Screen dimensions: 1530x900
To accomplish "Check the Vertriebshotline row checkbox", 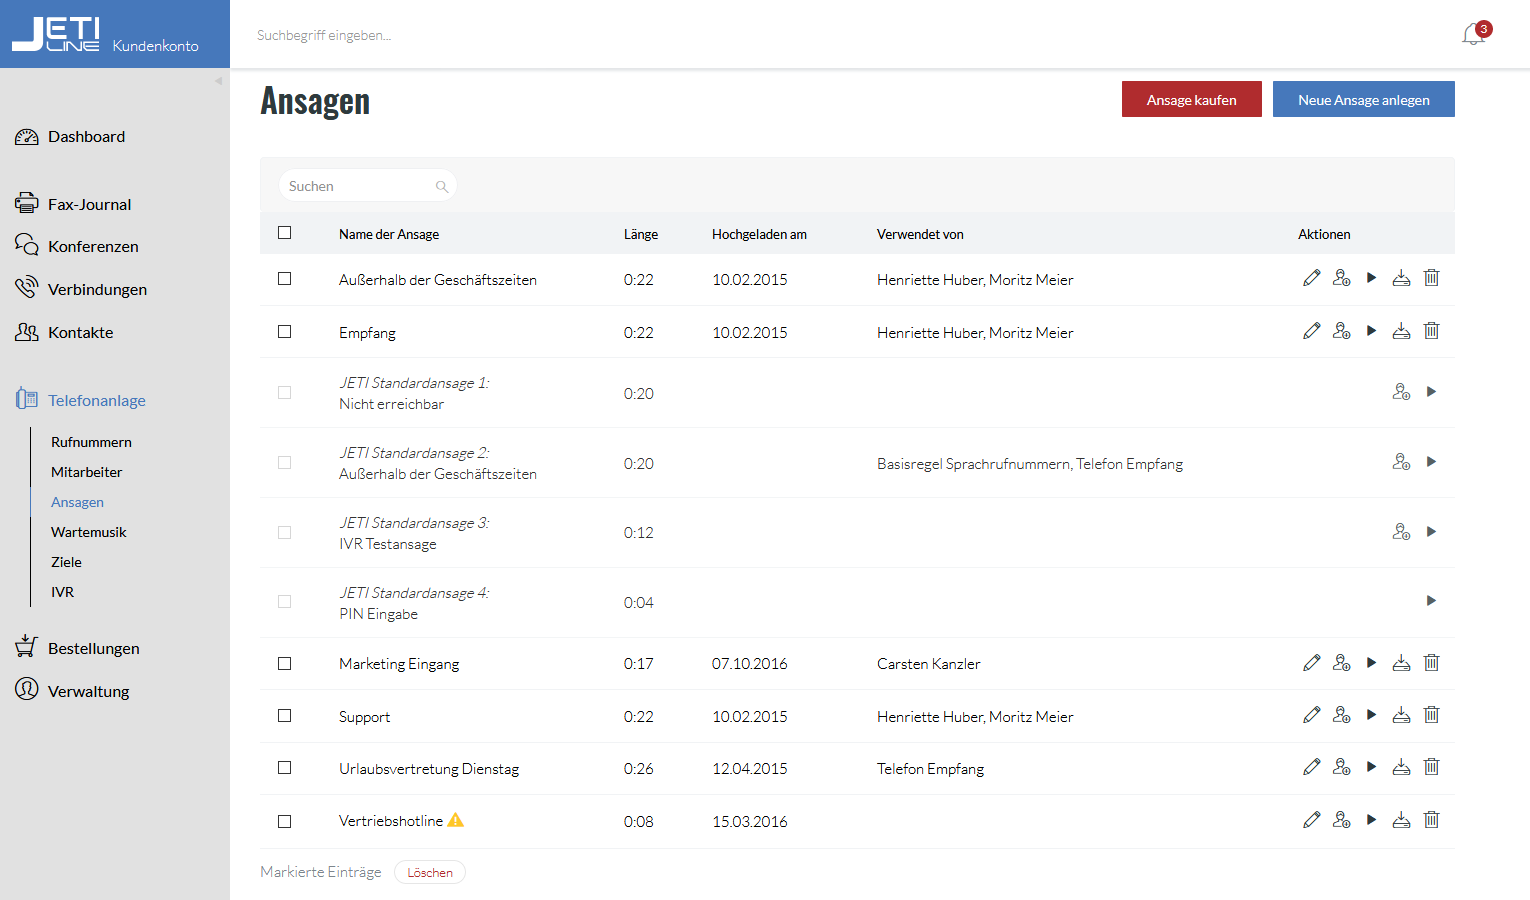I will (285, 821).
